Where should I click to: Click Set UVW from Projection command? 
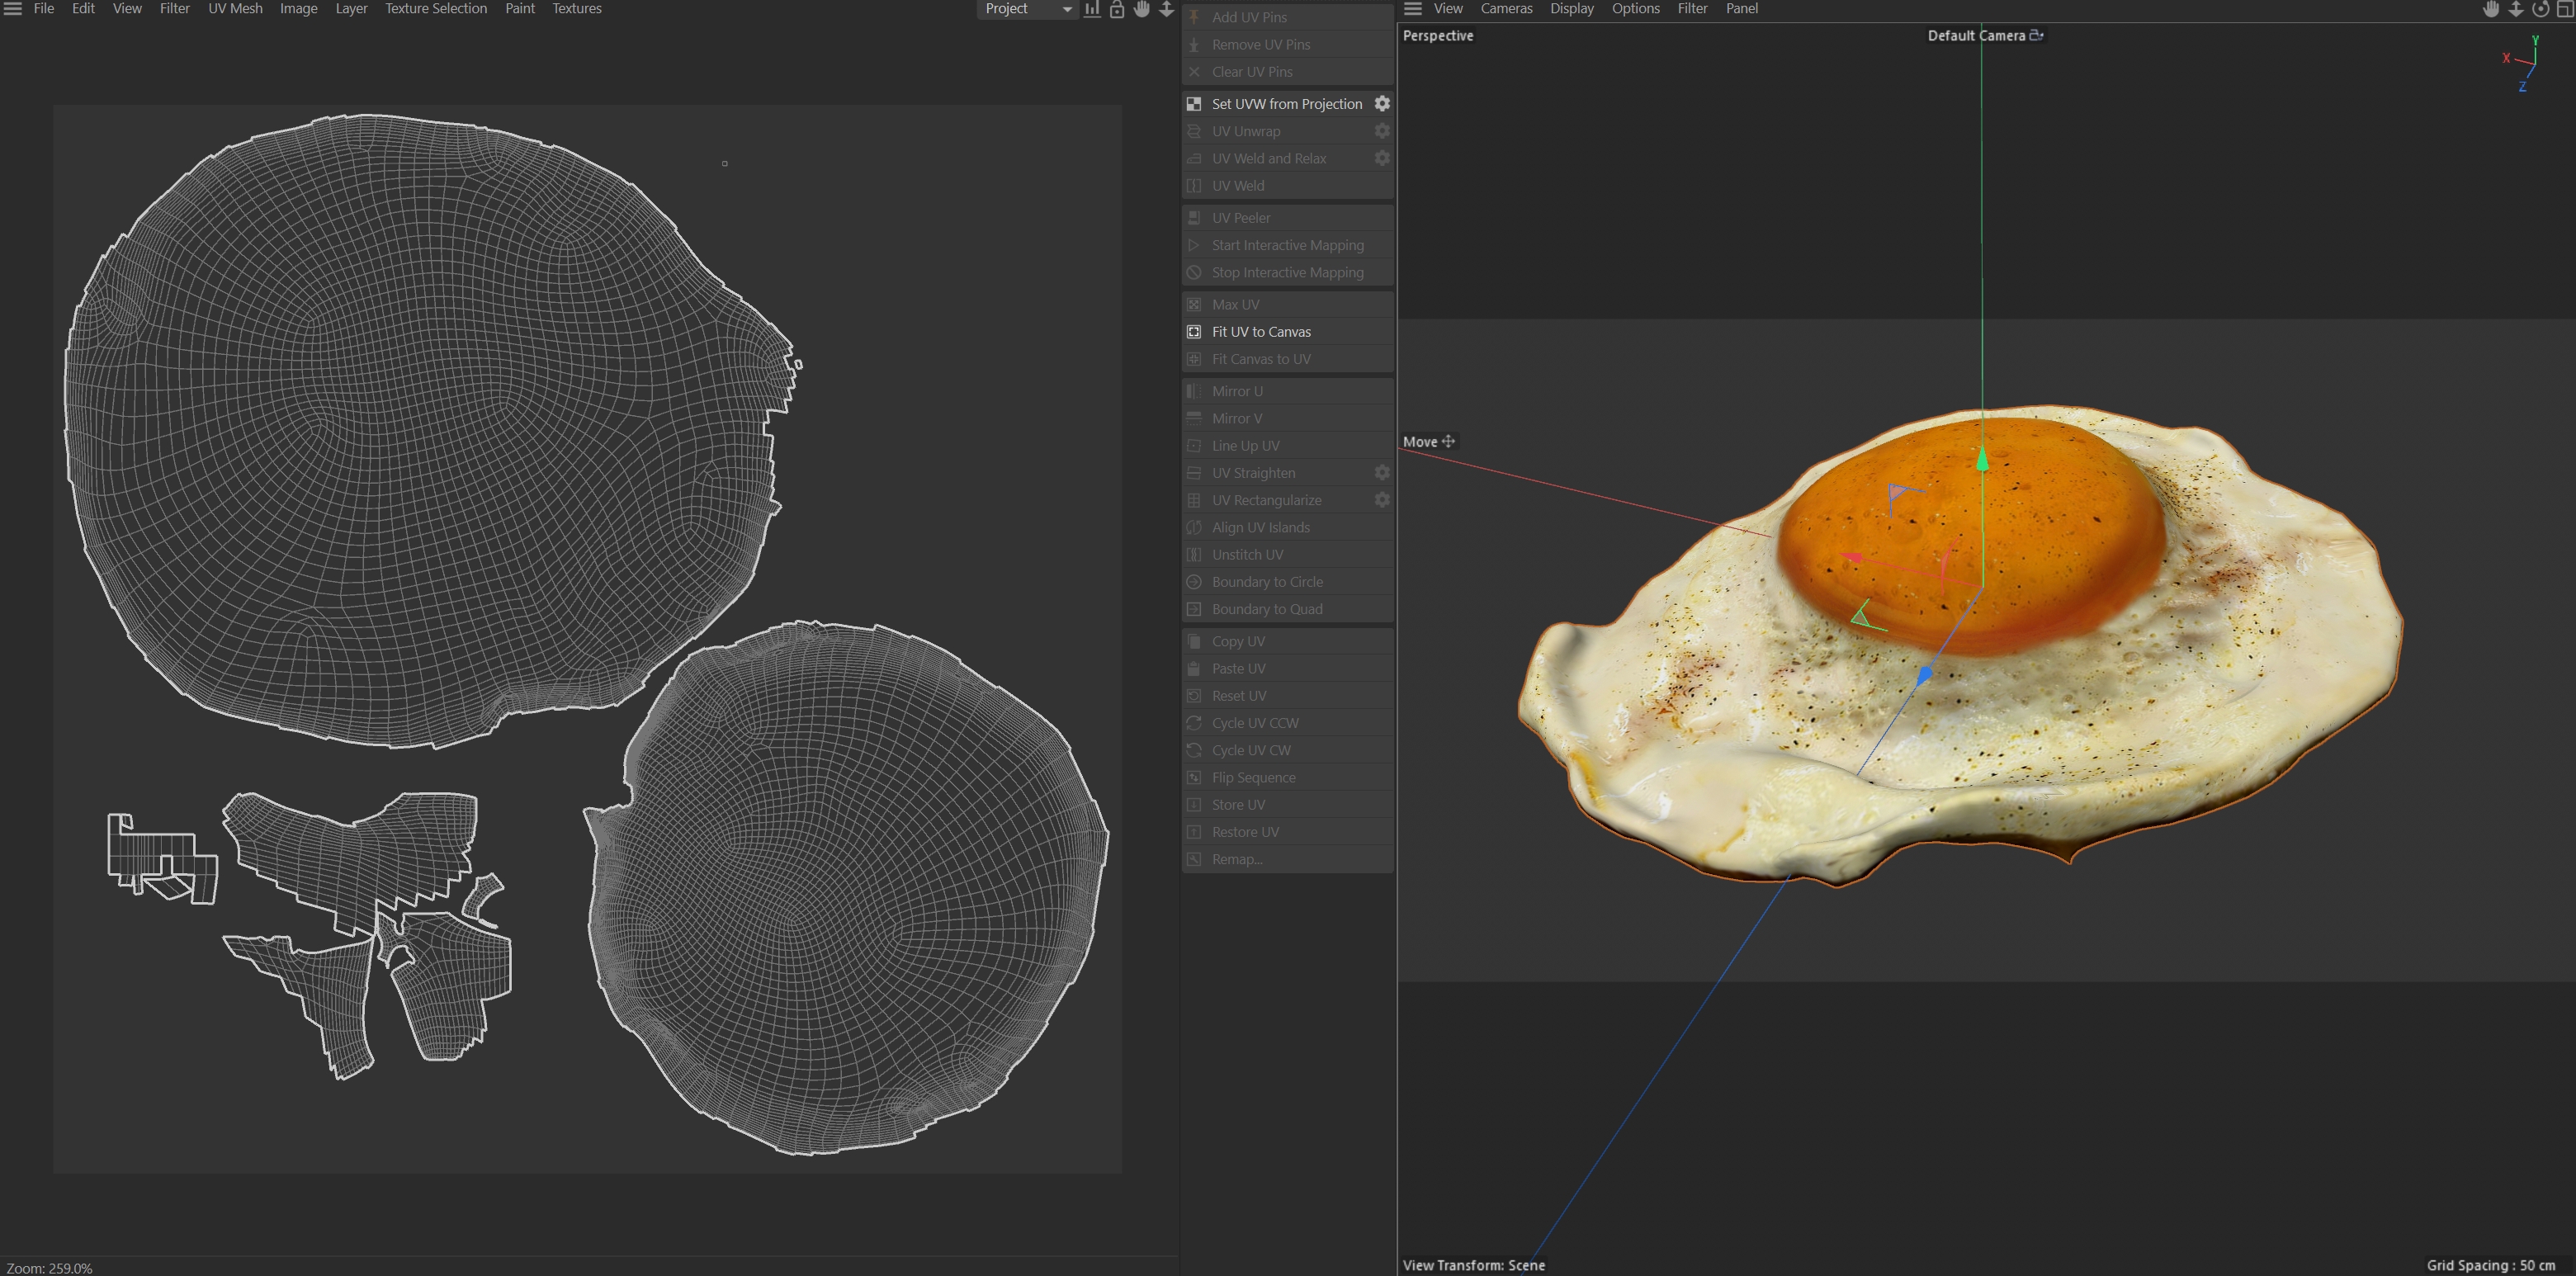[x=1286, y=104]
